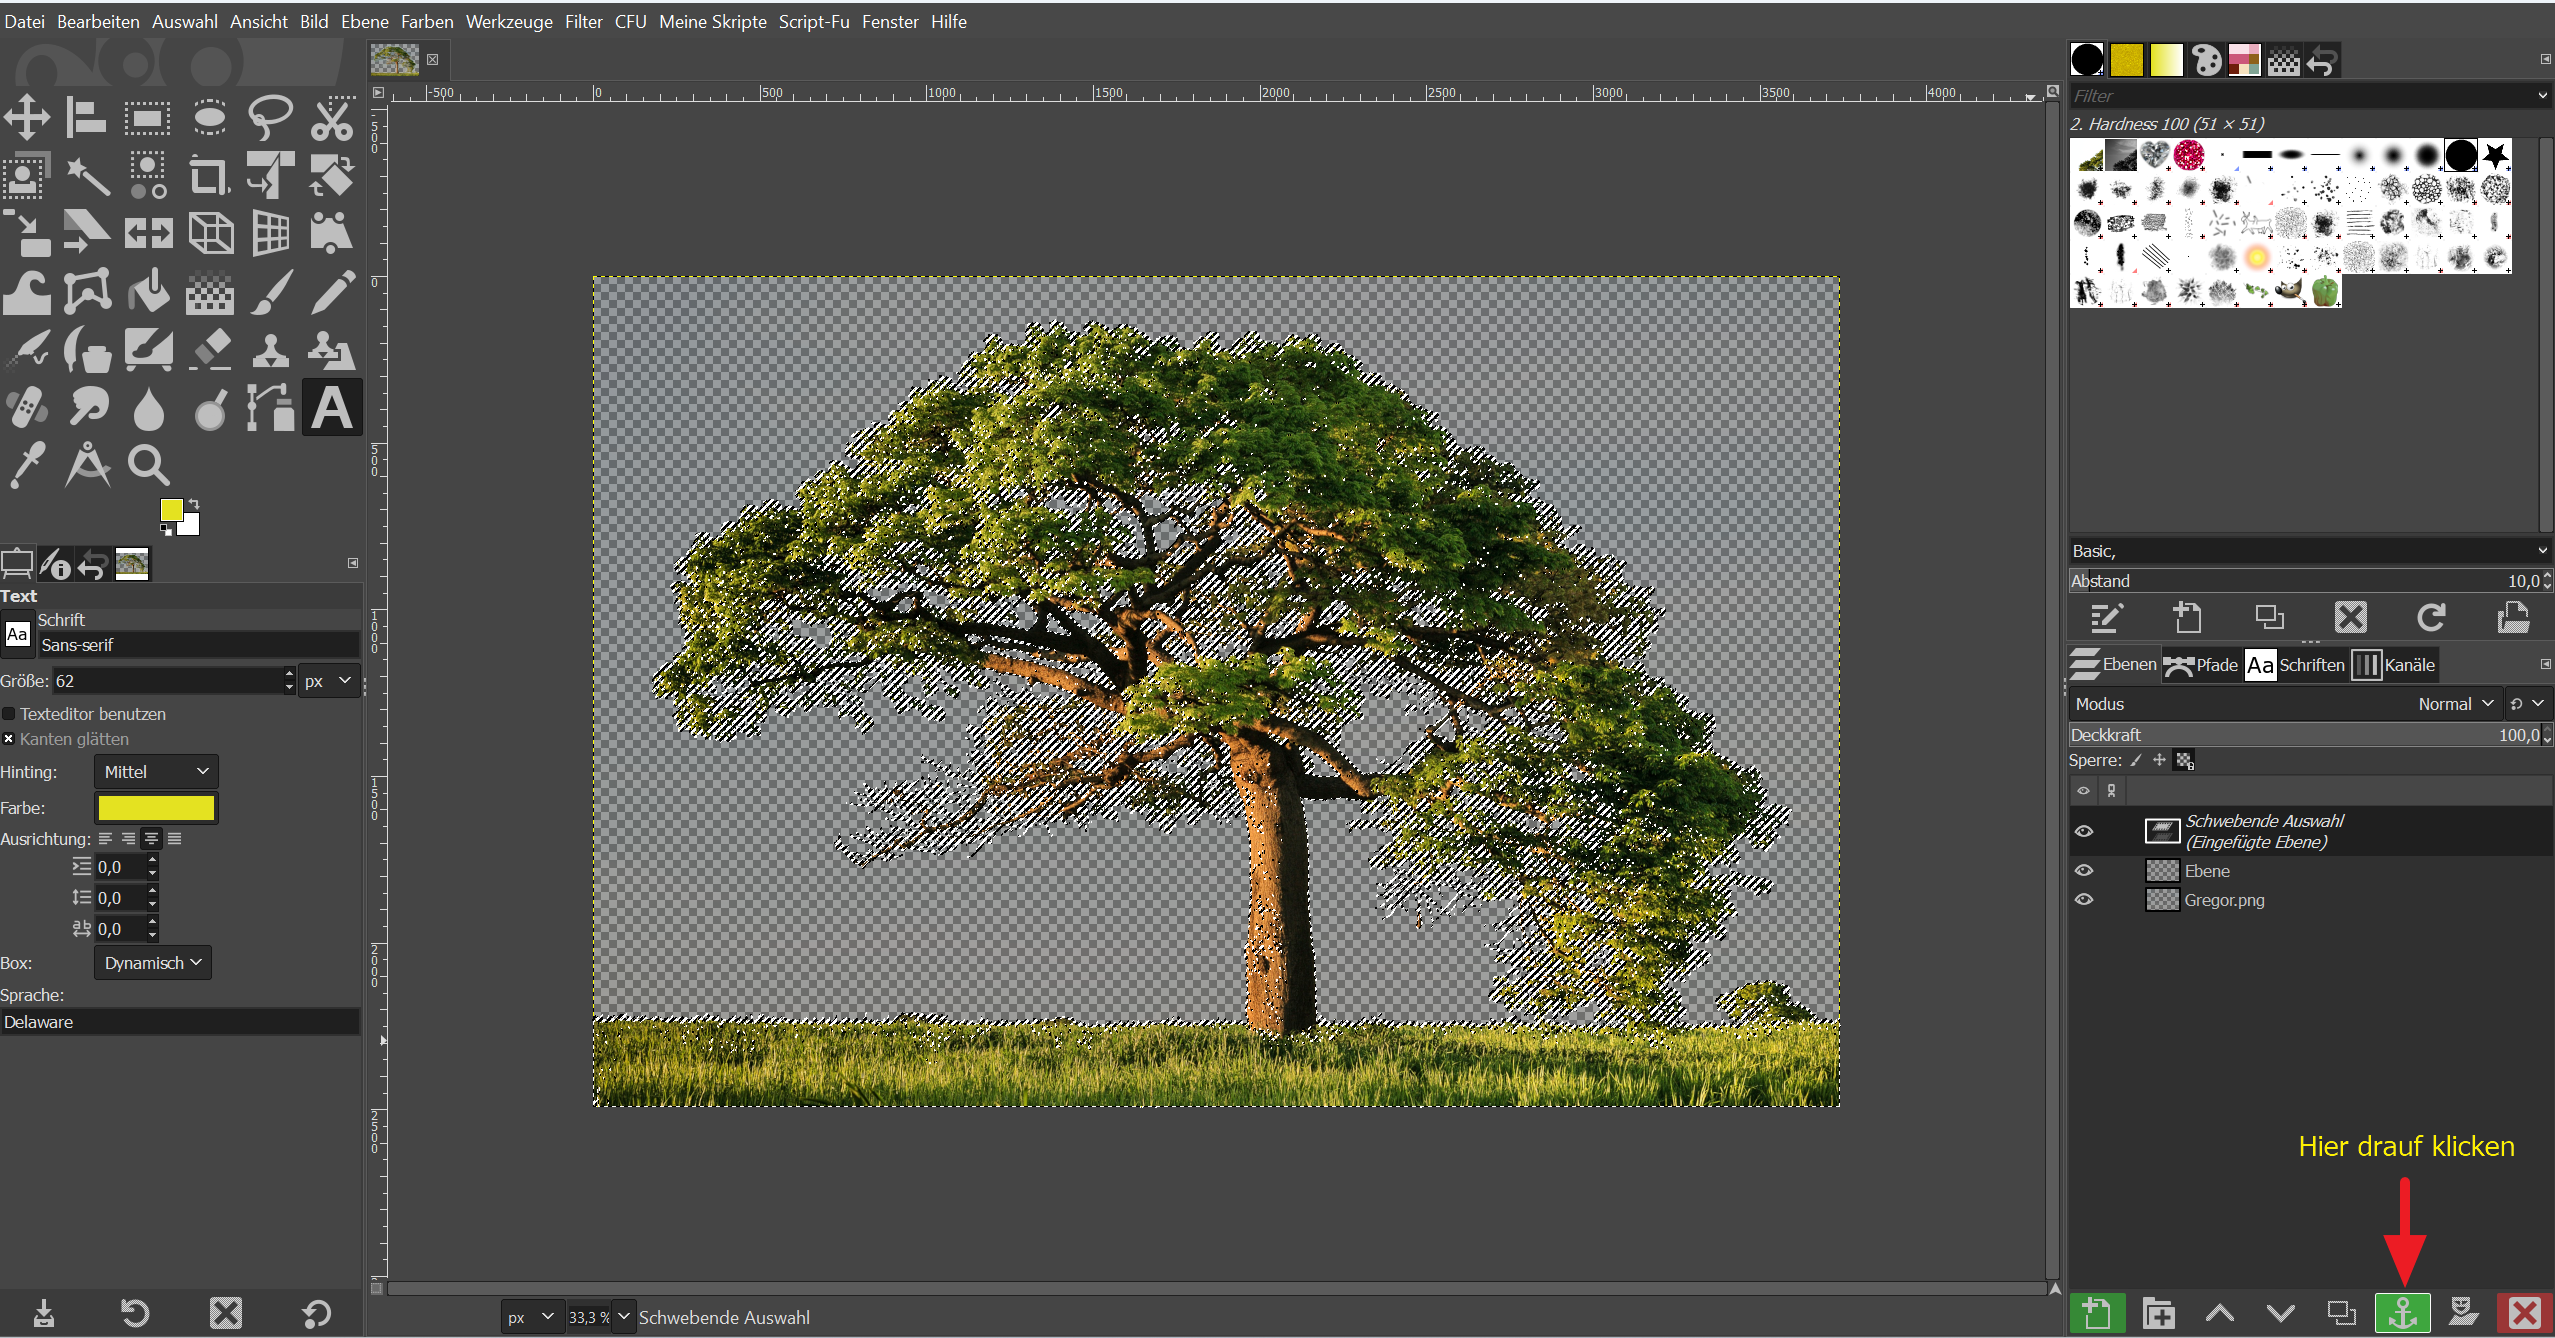Image resolution: width=2555 pixels, height=1338 pixels.
Task: Activate the Text tool
Action: [331, 408]
